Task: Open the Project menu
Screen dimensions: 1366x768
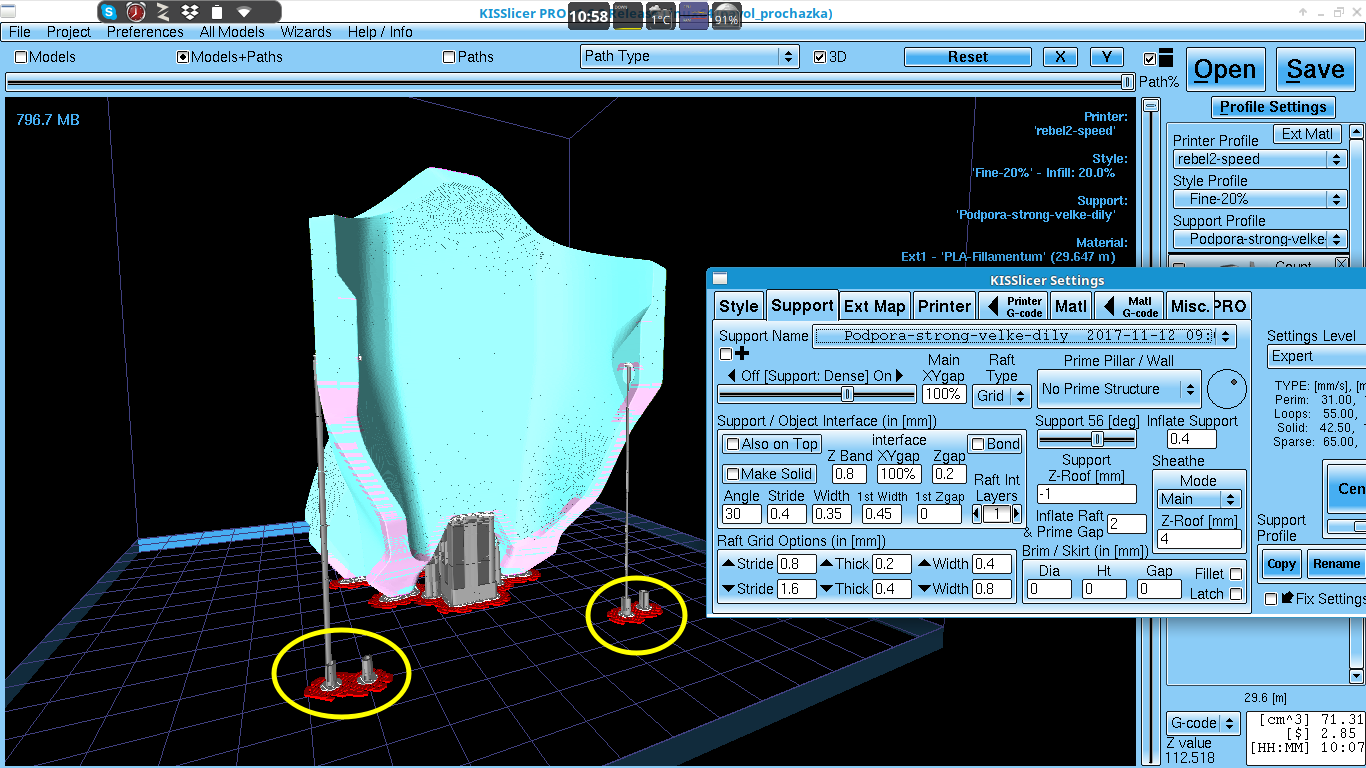Action: tap(69, 32)
